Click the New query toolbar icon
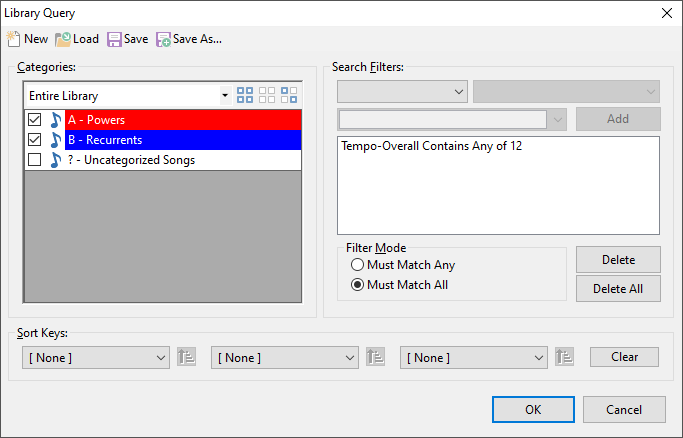Image resolution: width=683 pixels, height=438 pixels. coord(13,39)
